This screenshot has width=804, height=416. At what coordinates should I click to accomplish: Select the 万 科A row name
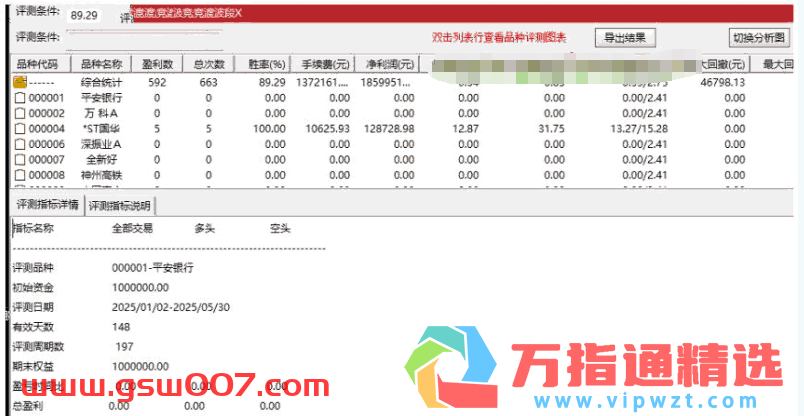[102, 113]
